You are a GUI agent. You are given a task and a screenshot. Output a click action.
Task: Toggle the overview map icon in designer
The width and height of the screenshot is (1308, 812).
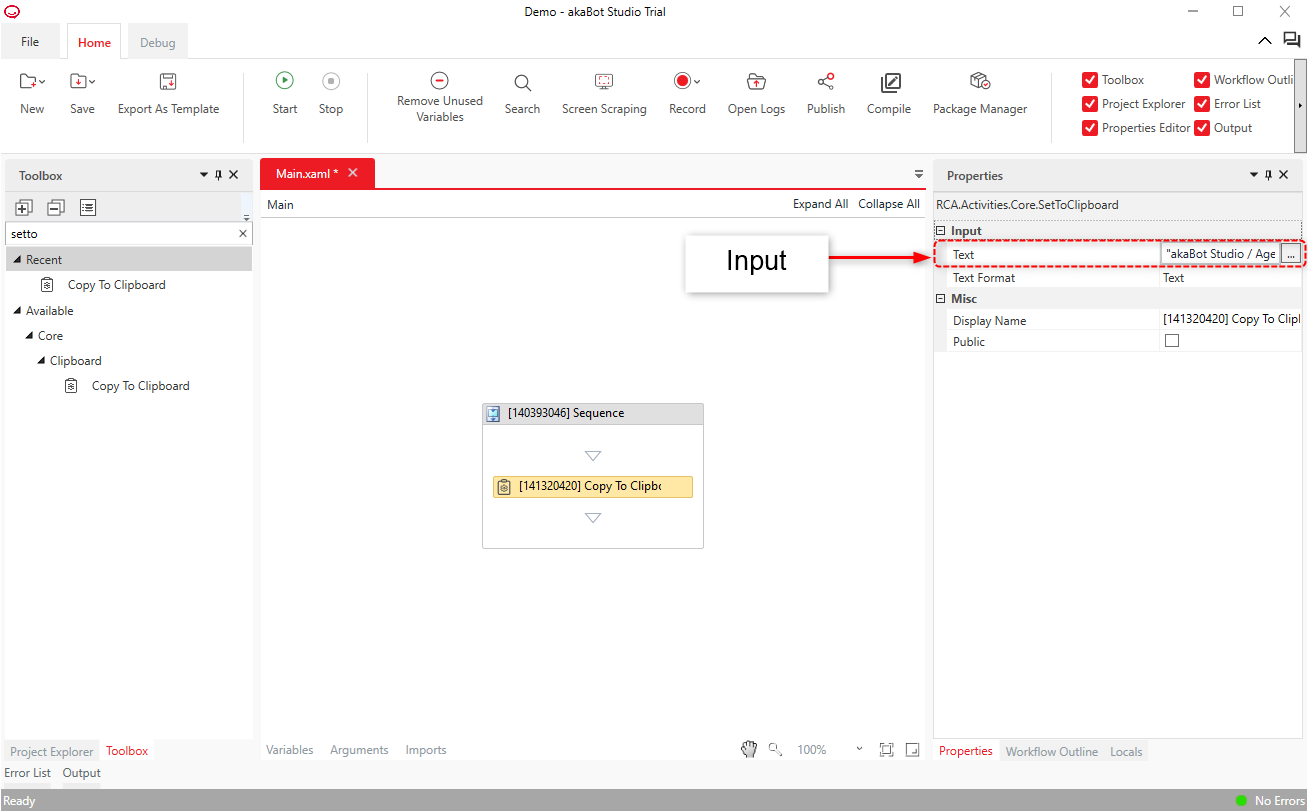pyautogui.click(x=912, y=749)
